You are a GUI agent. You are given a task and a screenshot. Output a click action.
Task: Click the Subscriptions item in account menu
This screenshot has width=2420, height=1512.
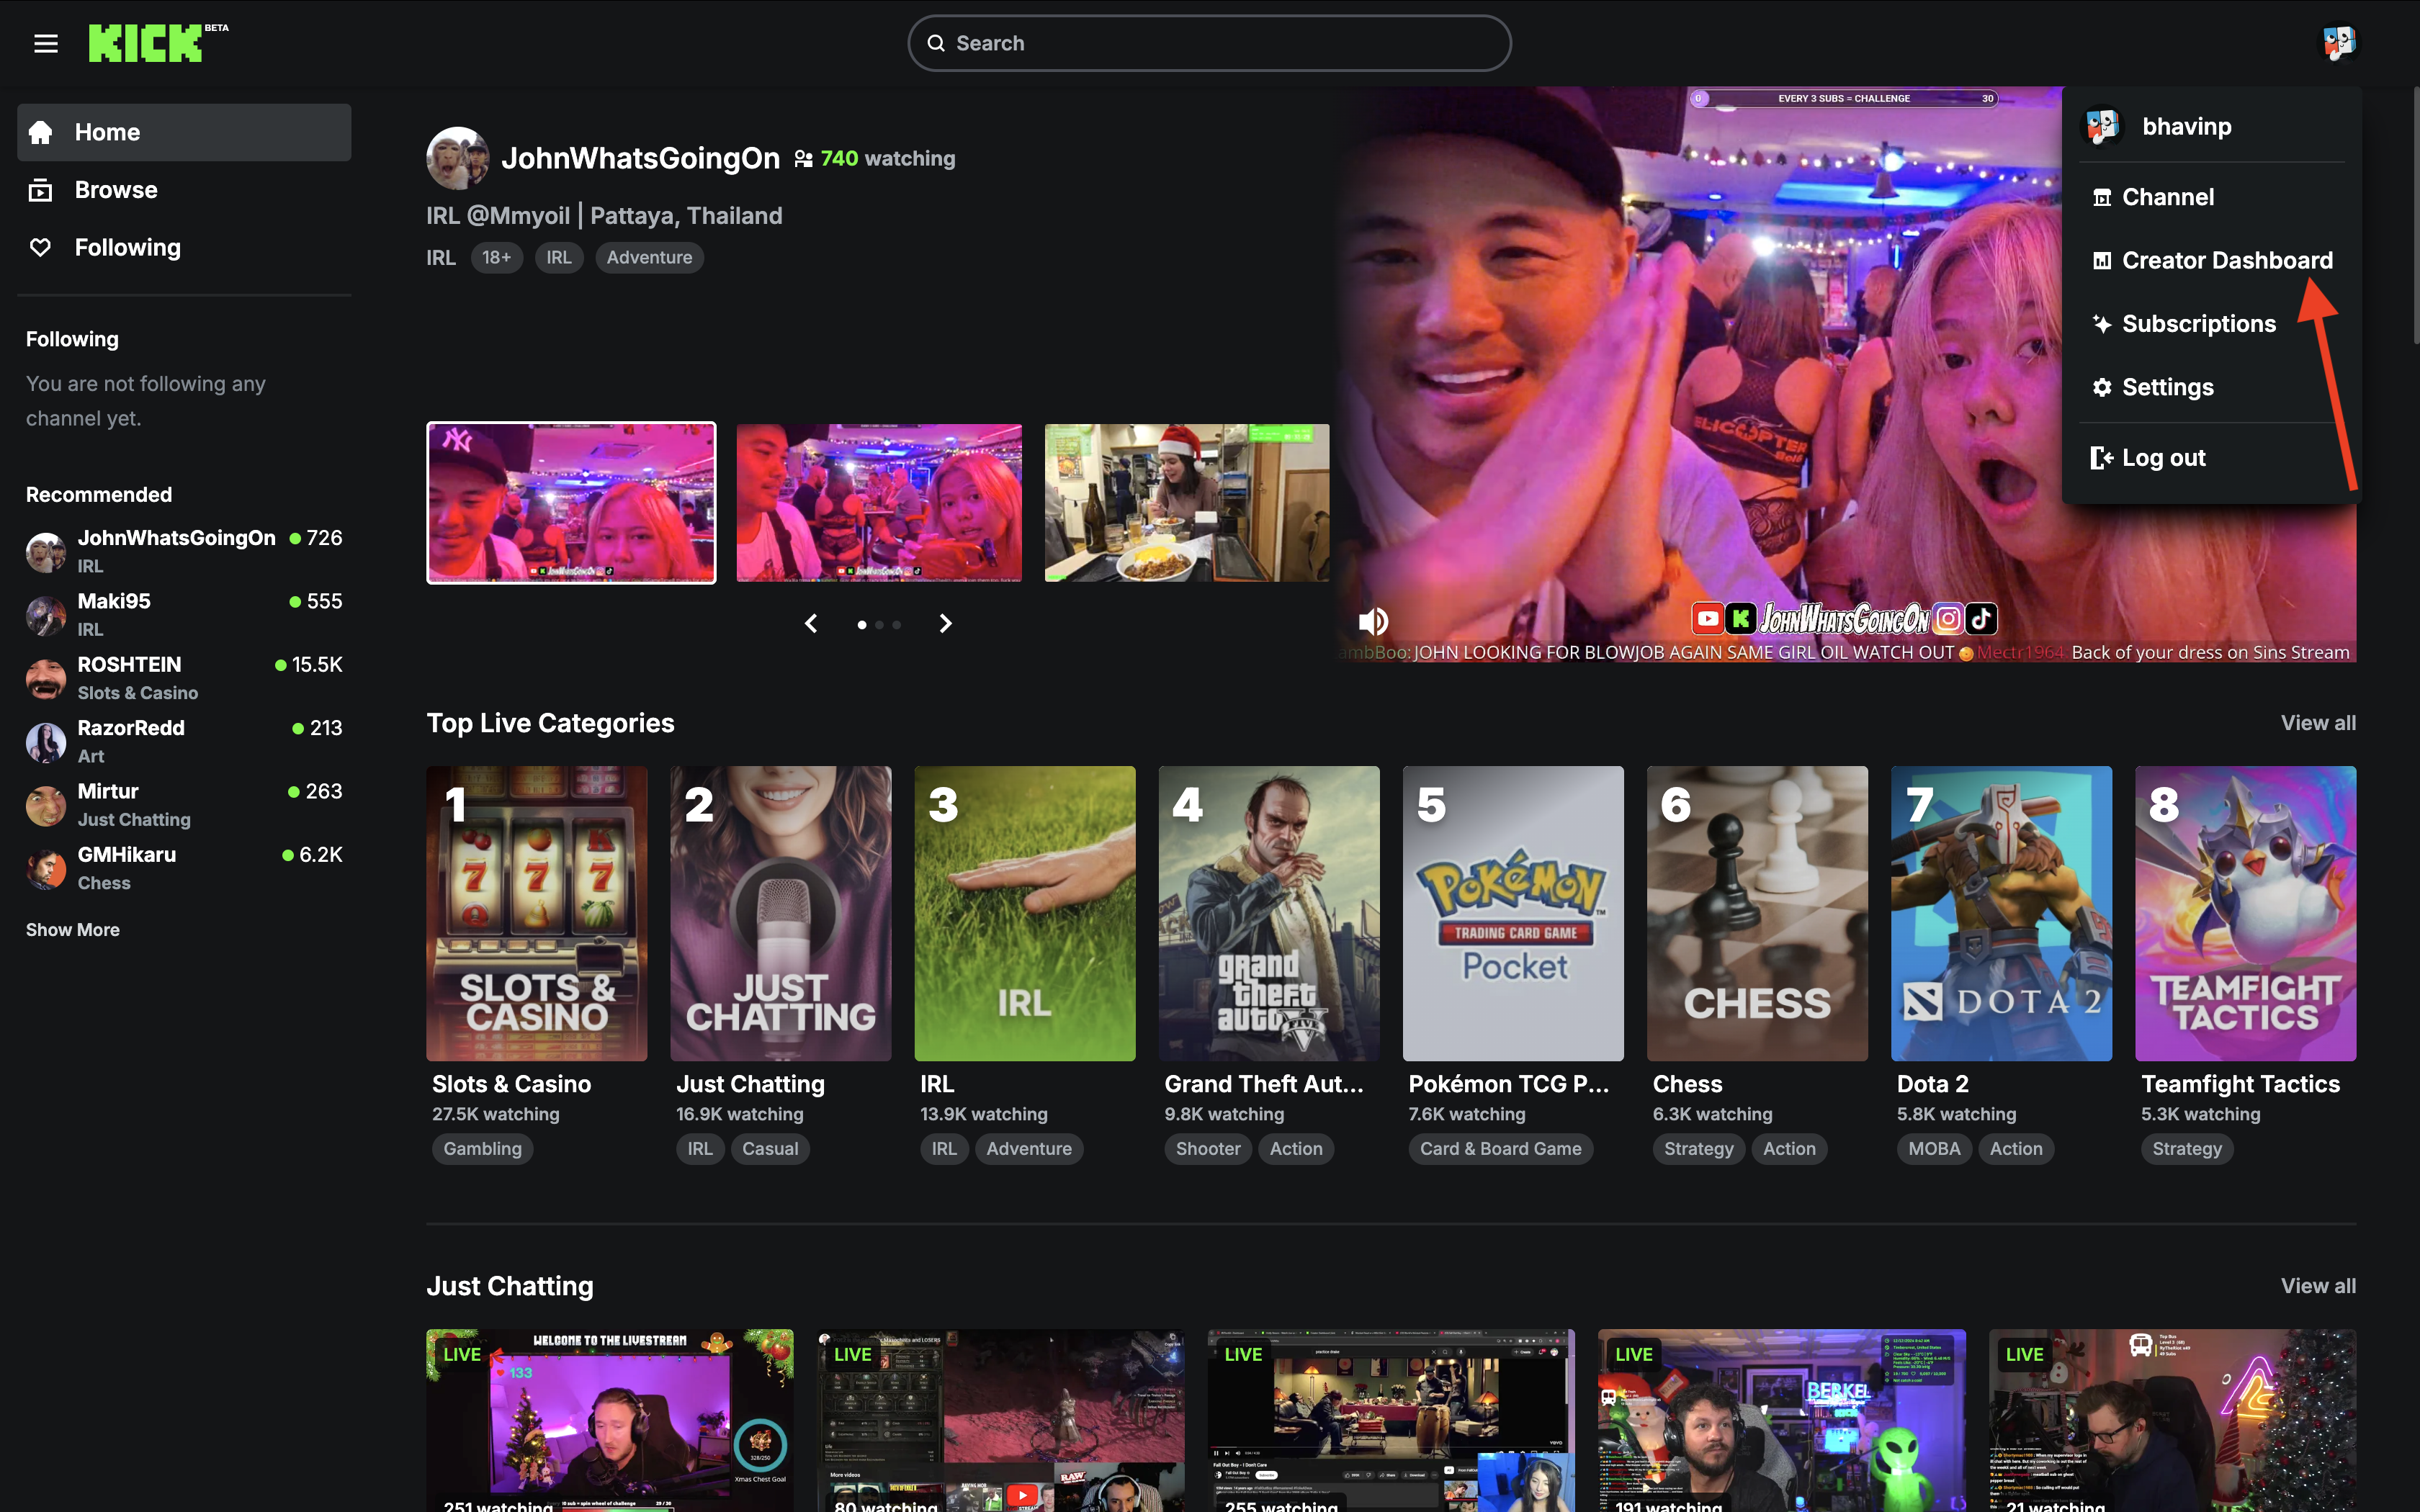tap(2198, 323)
